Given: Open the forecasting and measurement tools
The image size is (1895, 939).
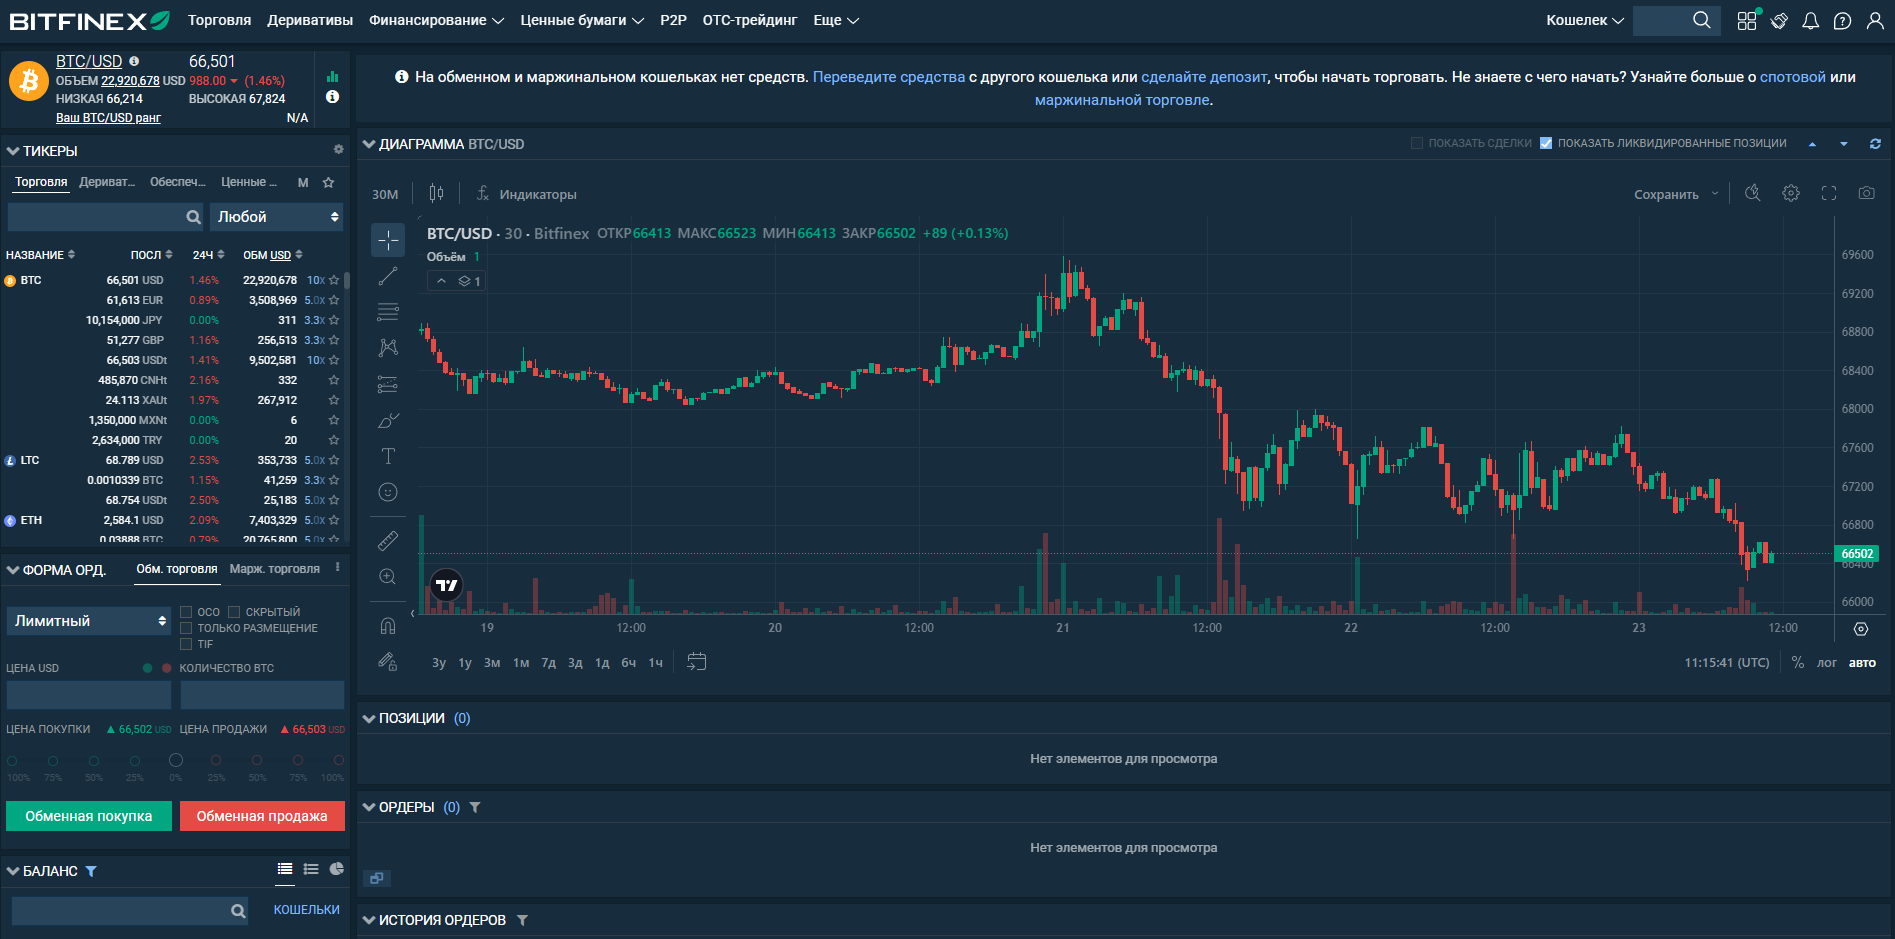Looking at the screenshot, I should (x=388, y=384).
